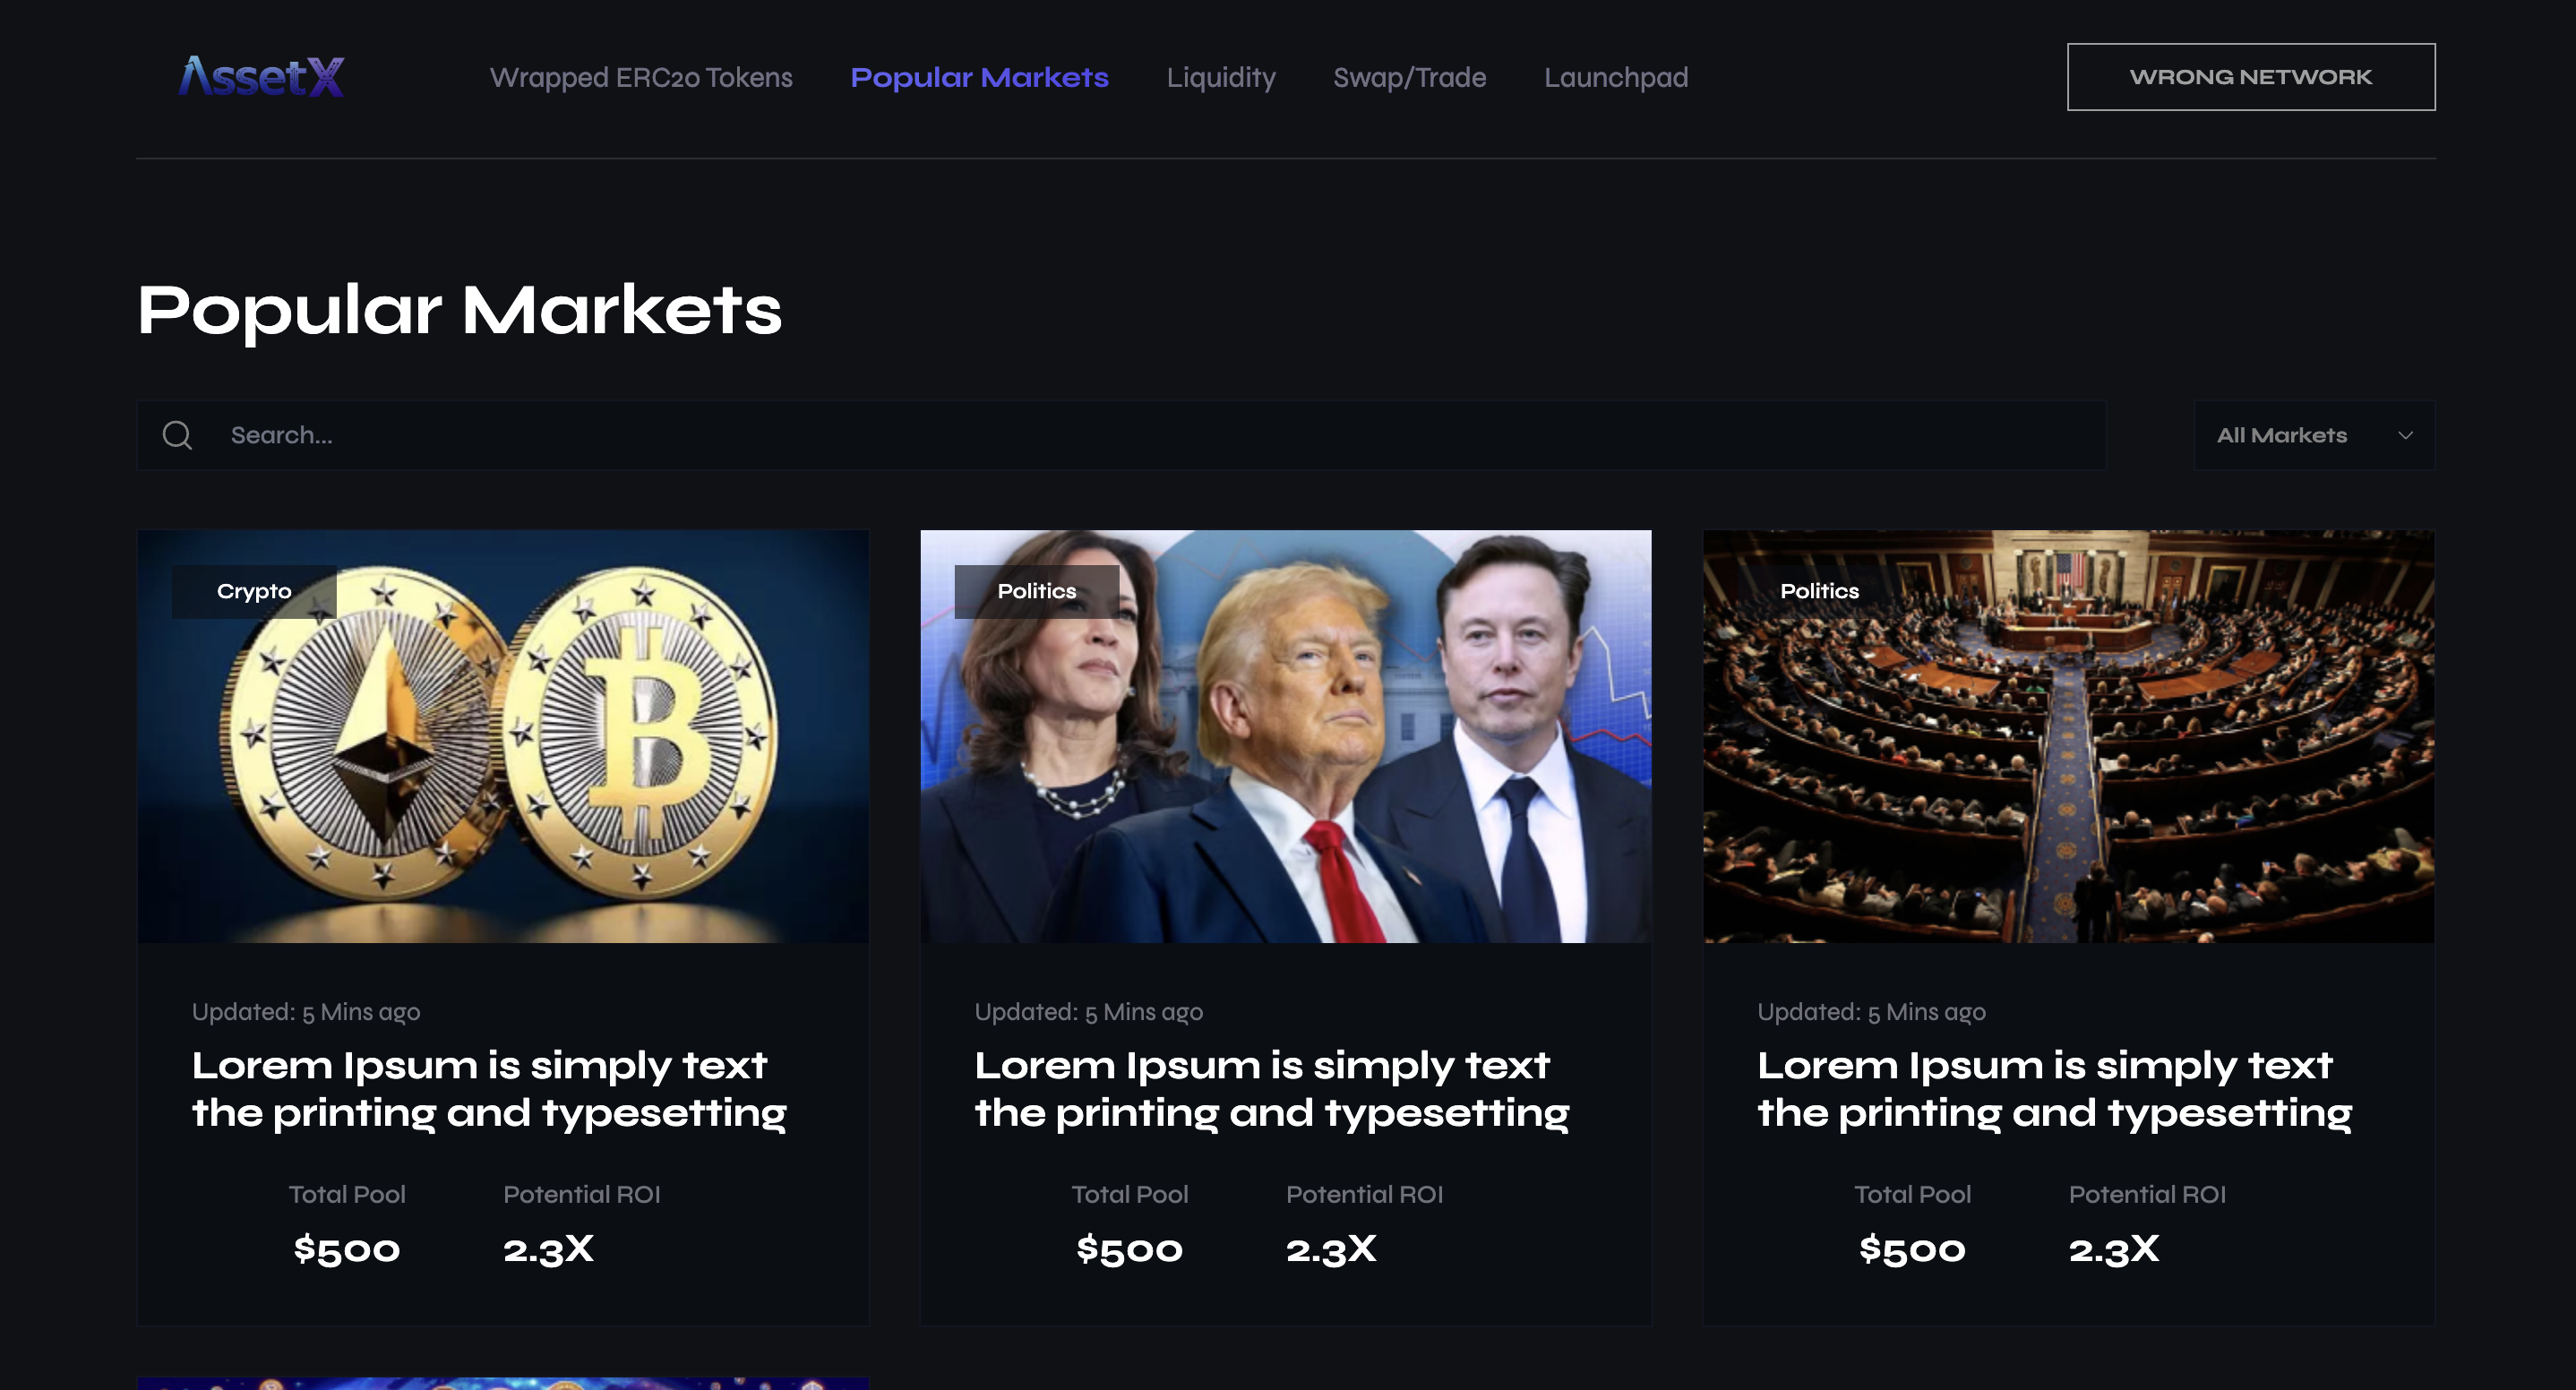Click Politics tag on the congress card
Image resolution: width=2576 pixels, height=1390 pixels.
coord(1819,591)
